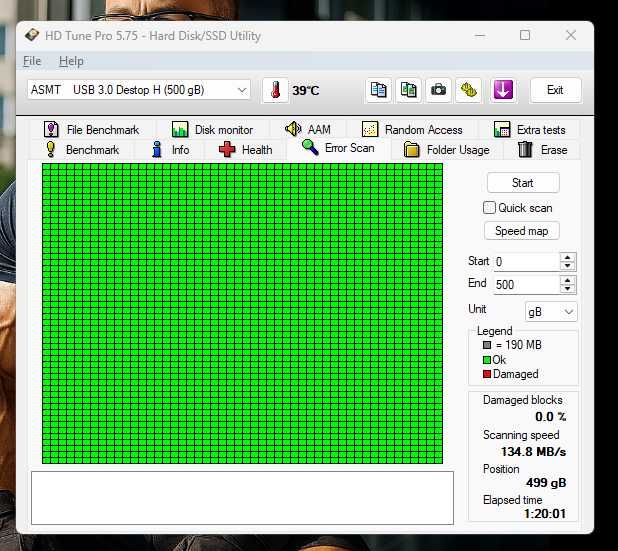Image resolution: width=618 pixels, height=551 pixels.
Task: Open the Extra tests tab
Action: pyautogui.click(x=530, y=130)
